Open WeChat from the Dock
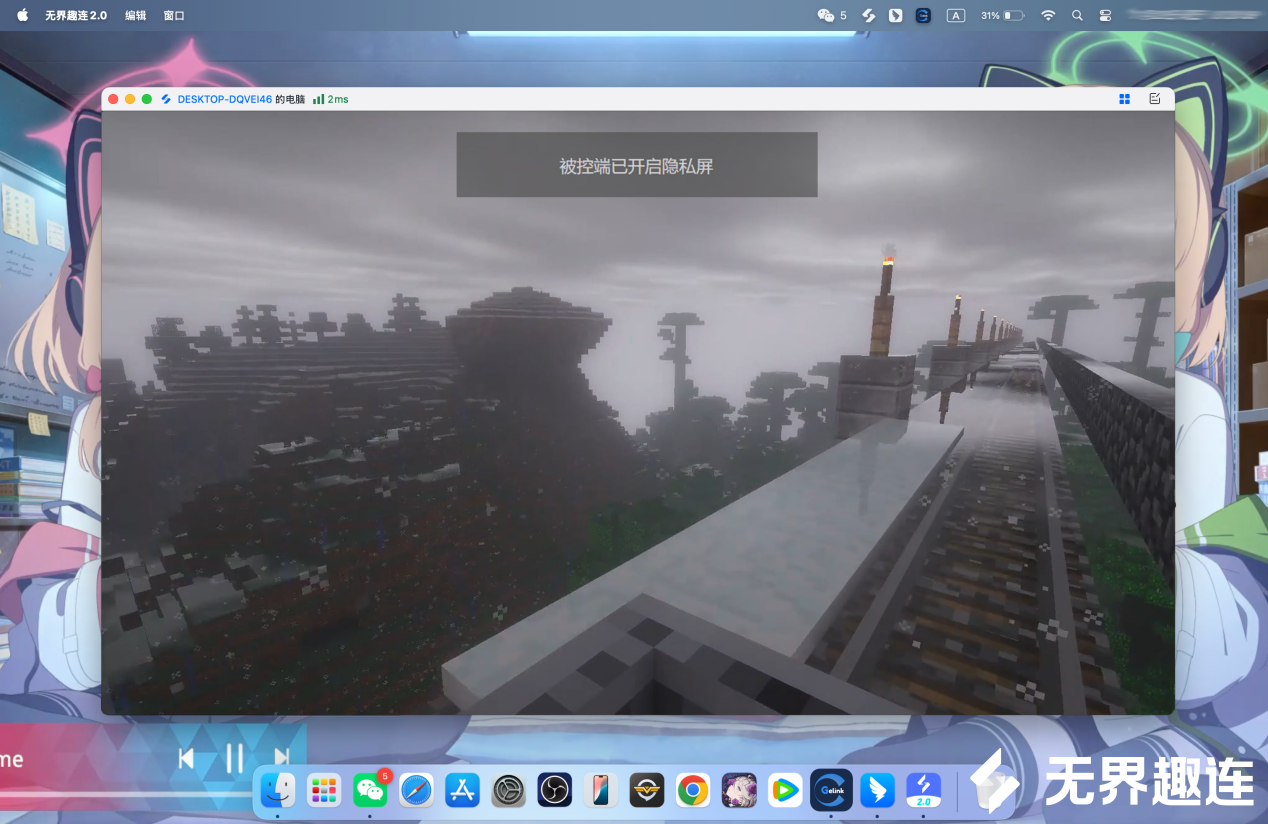This screenshot has height=824, width=1268. click(x=370, y=790)
